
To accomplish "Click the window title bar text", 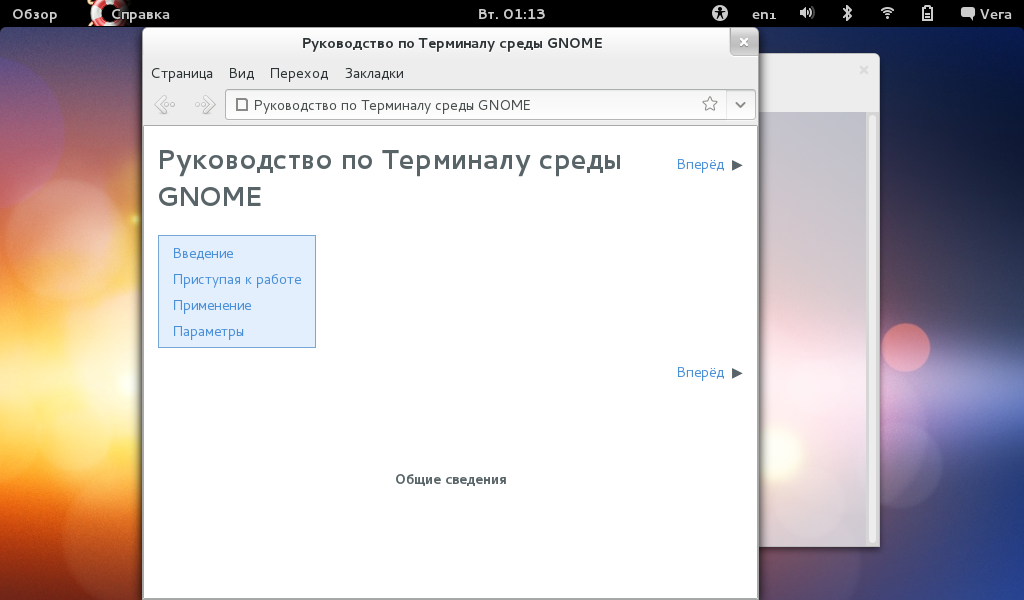I will tap(452, 43).
